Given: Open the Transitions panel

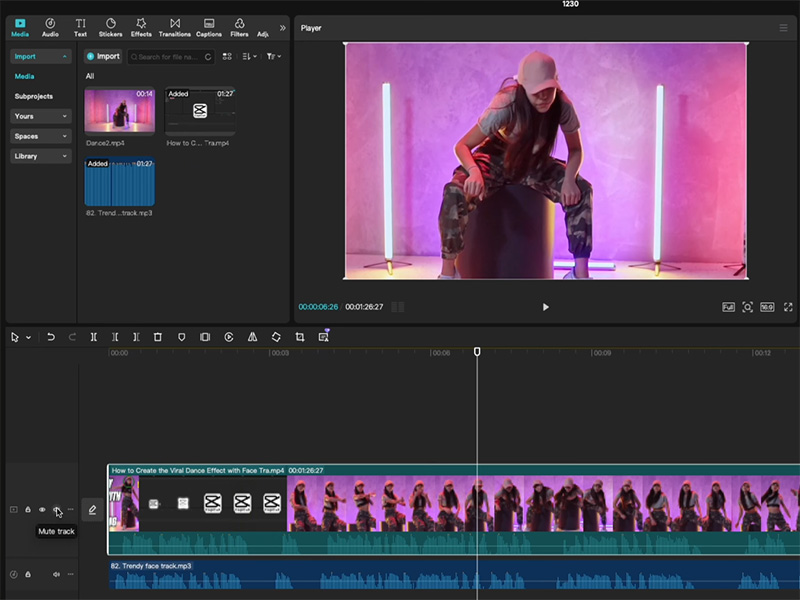Looking at the screenshot, I should click(173, 27).
